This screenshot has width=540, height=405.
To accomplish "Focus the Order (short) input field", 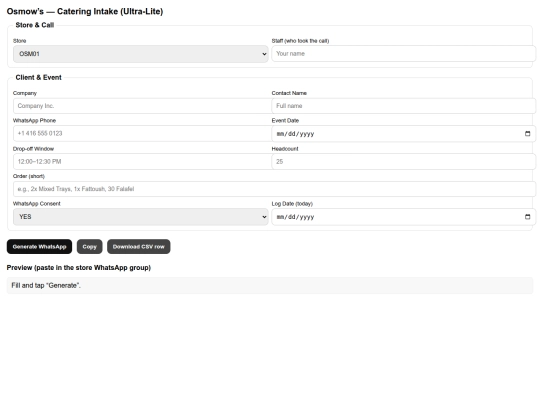I will tap(274, 189).
